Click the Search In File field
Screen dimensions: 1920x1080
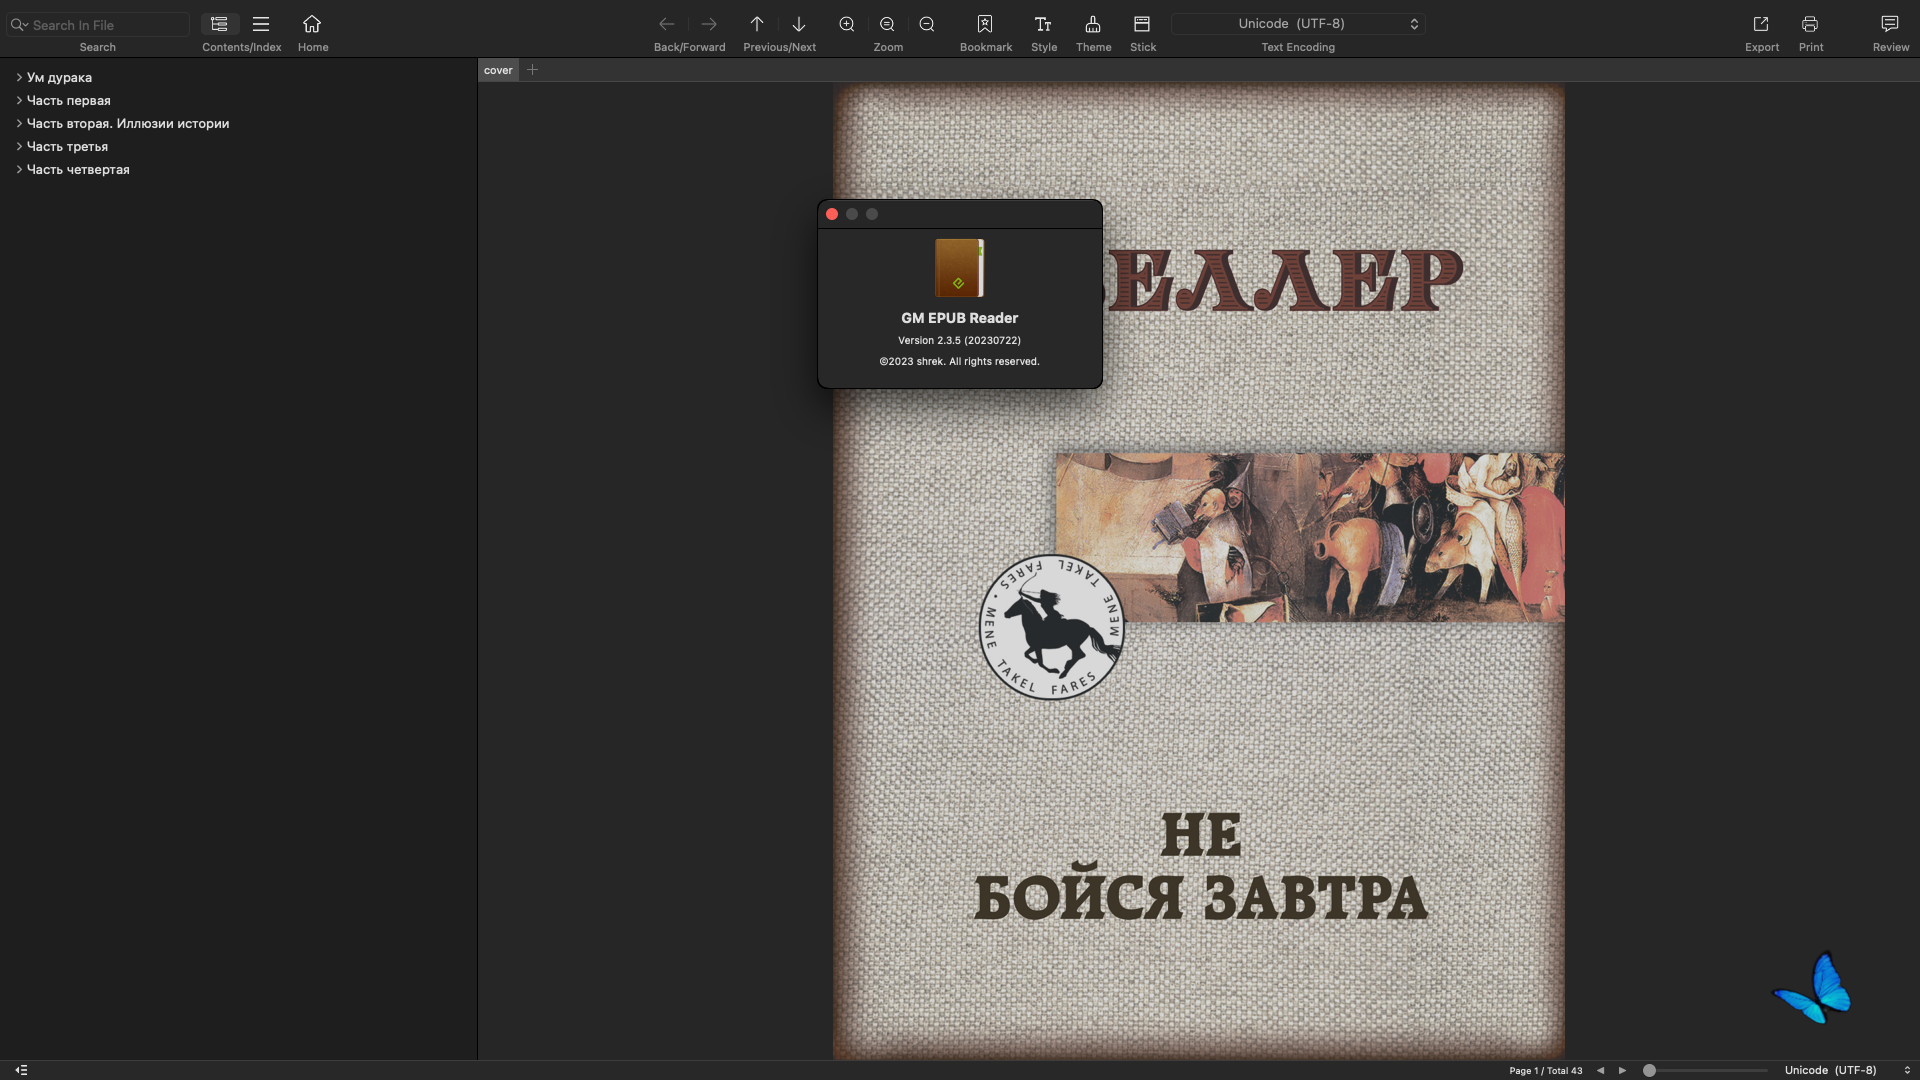click(98, 25)
